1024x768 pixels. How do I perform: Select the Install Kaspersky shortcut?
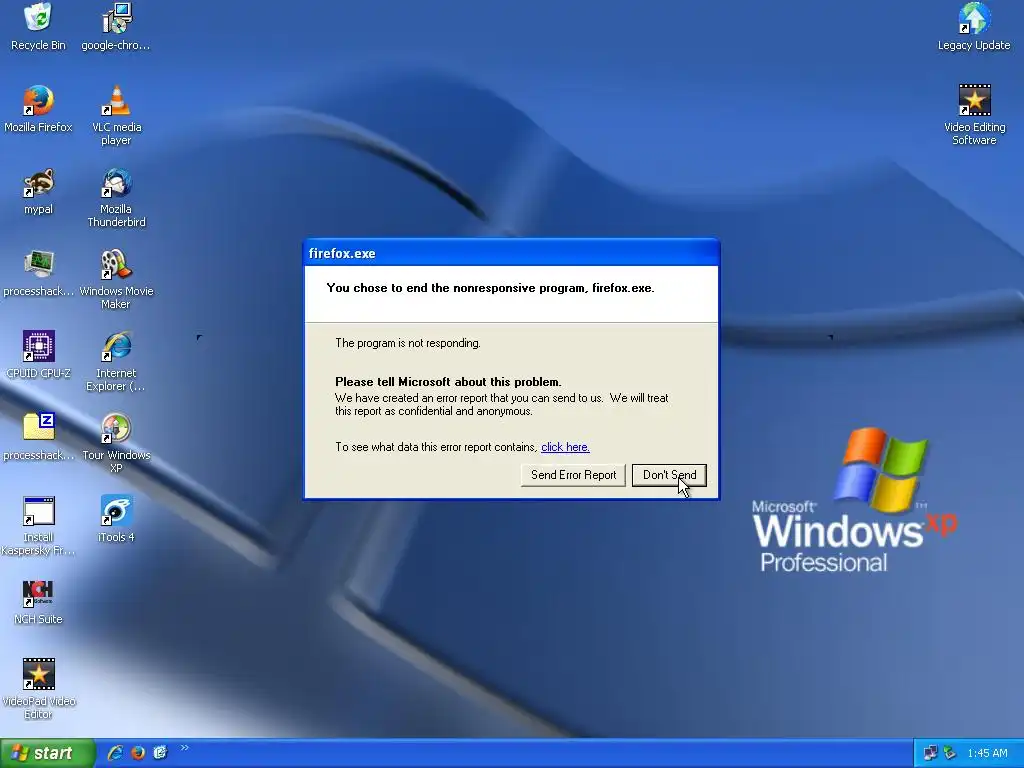[38, 526]
